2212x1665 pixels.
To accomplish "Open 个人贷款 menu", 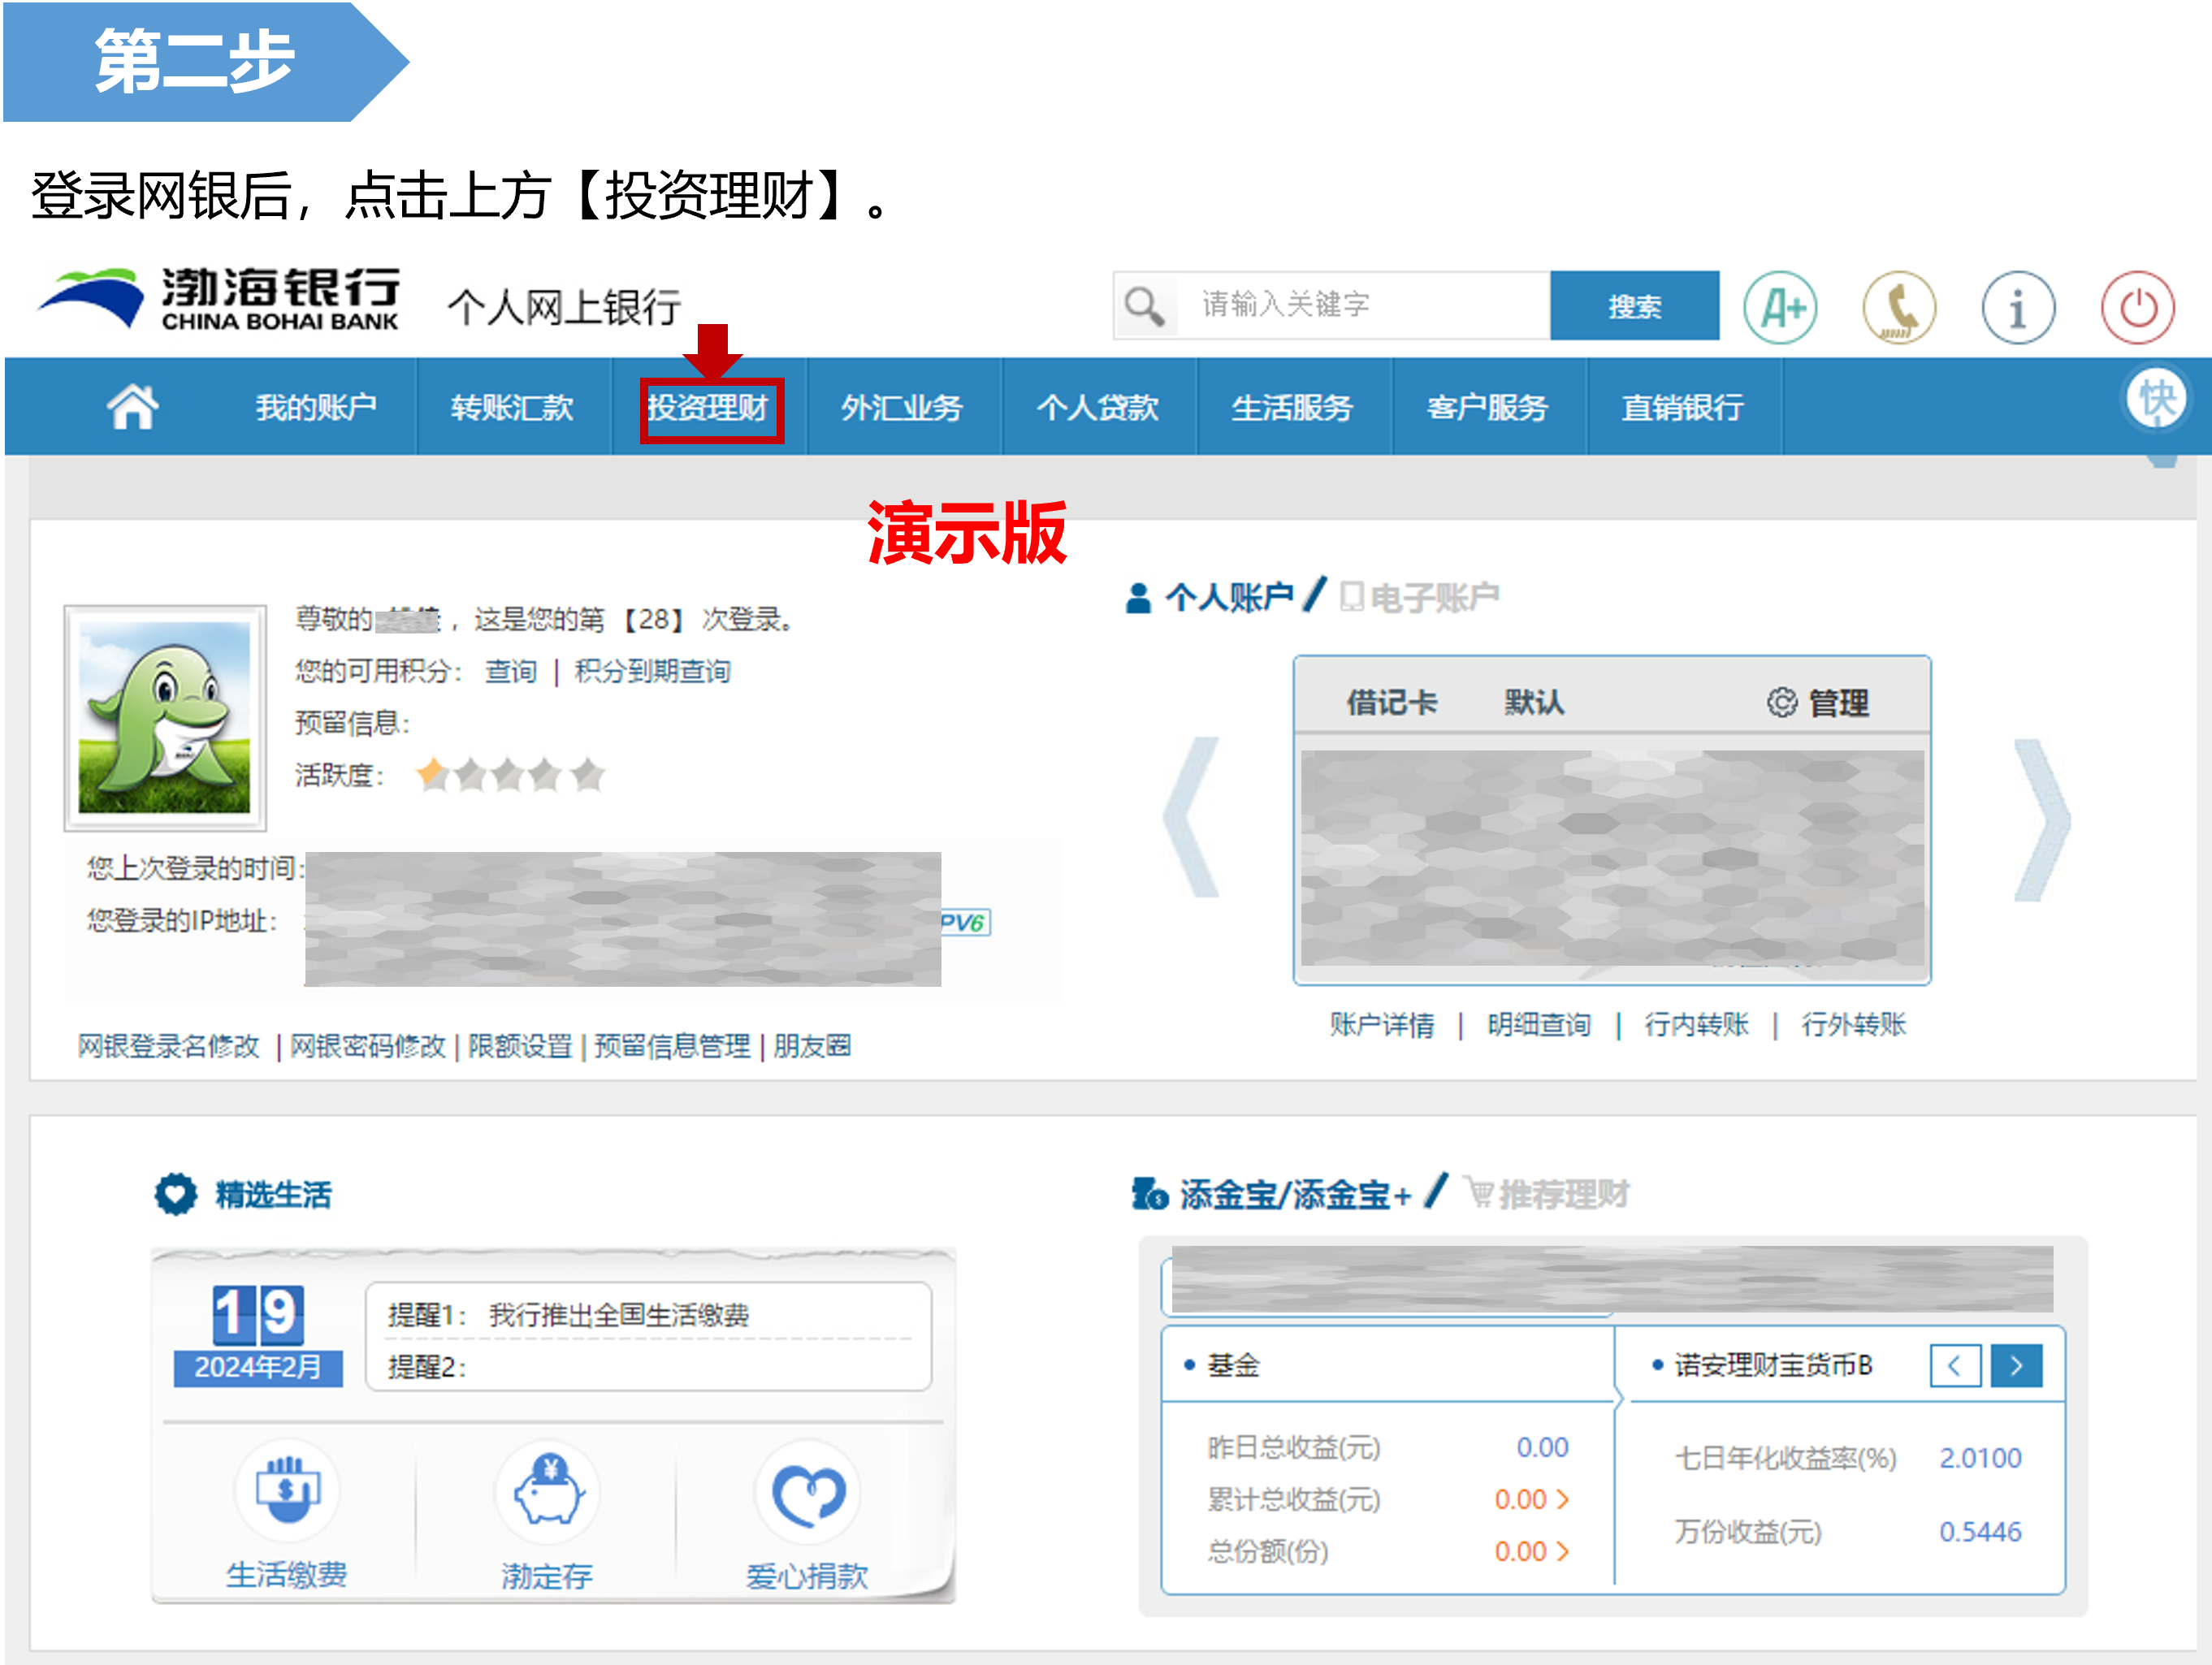I will pyautogui.click(x=1098, y=407).
